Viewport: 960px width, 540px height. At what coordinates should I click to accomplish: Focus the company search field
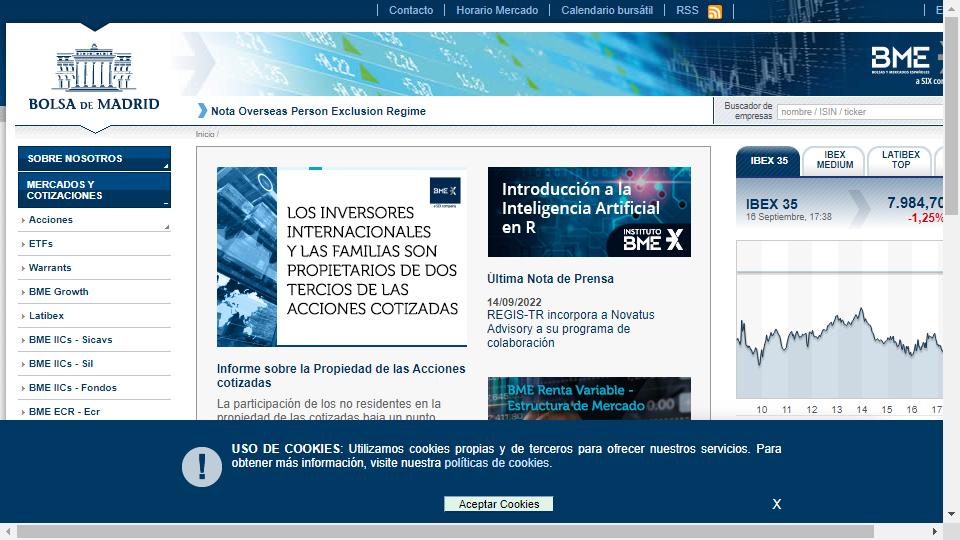860,112
